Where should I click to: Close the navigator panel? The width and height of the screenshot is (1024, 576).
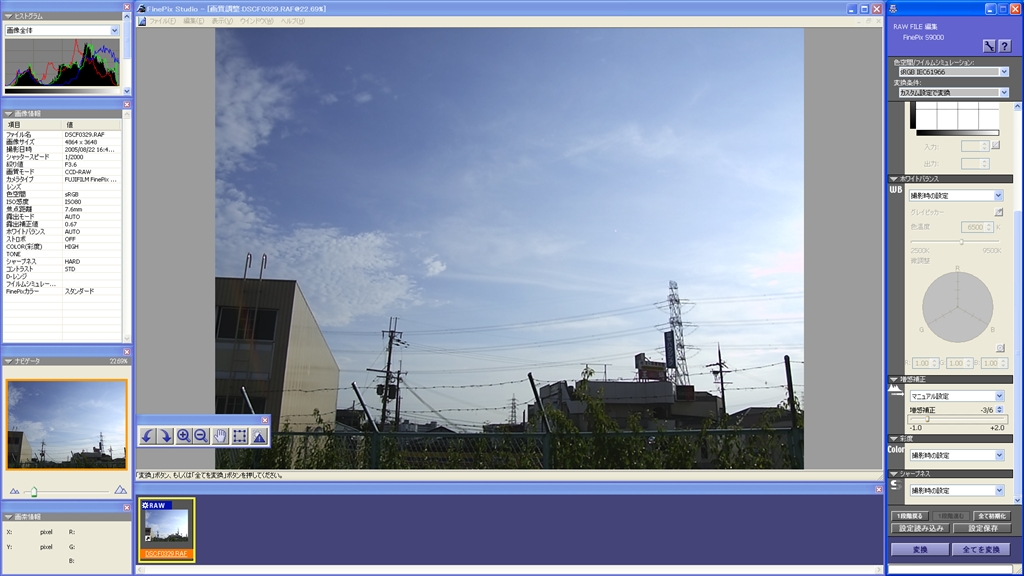127,352
